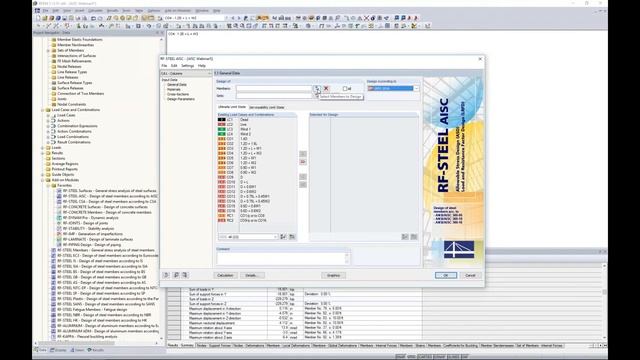Viewport: 640px width, 360px height.
Task: Click the second icon under Selected for Design list
Action: pos(414,237)
